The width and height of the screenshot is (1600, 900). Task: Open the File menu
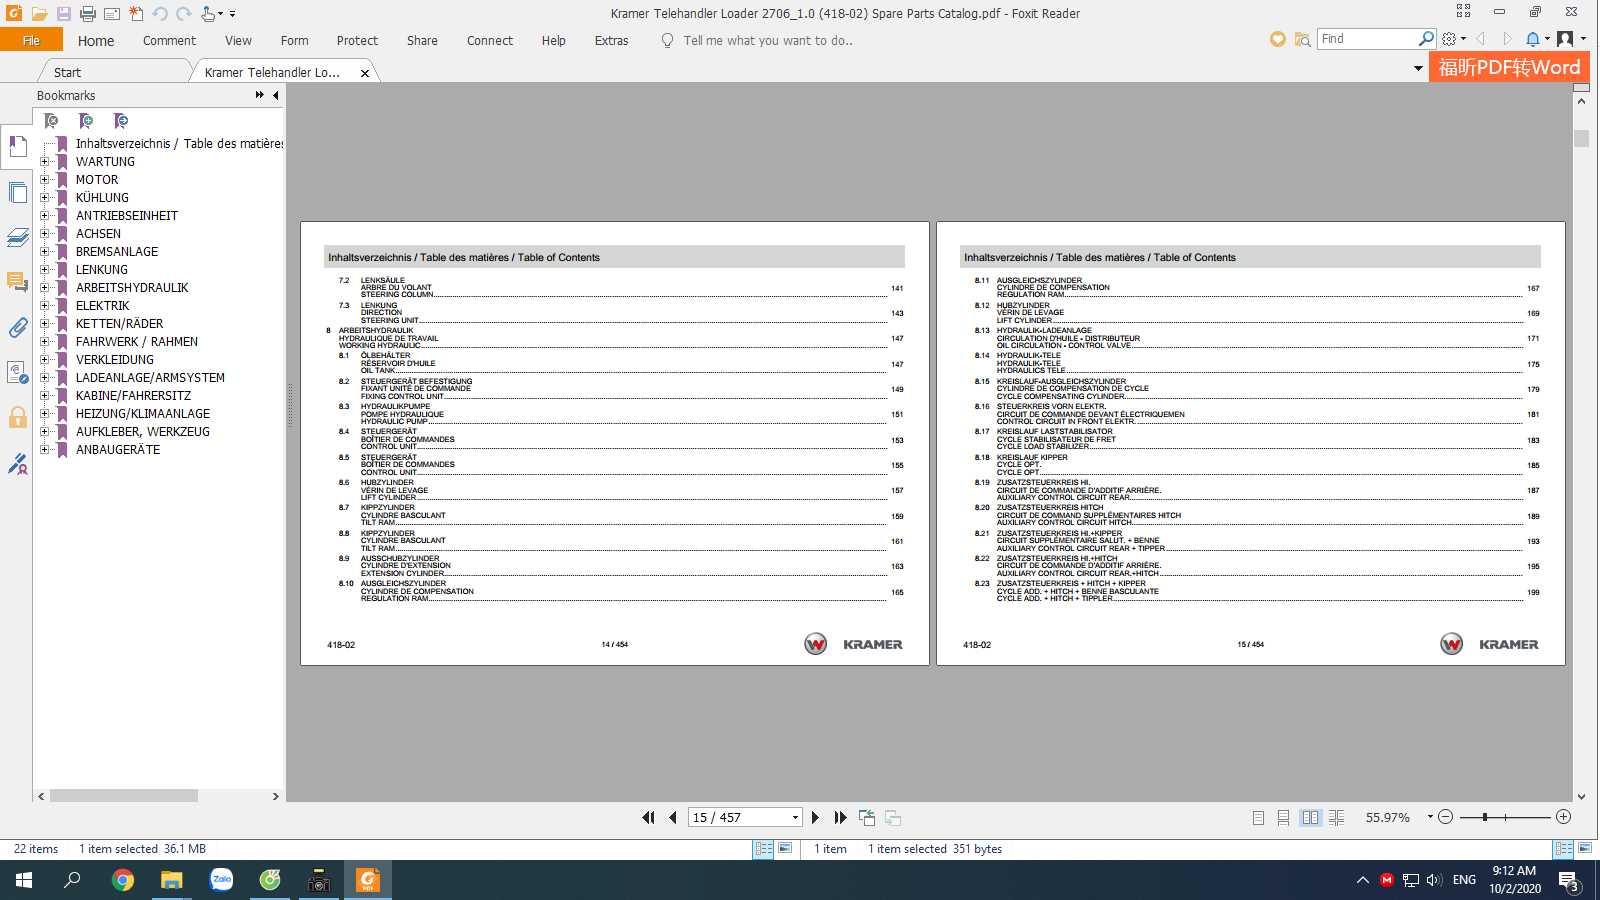point(31,40)
